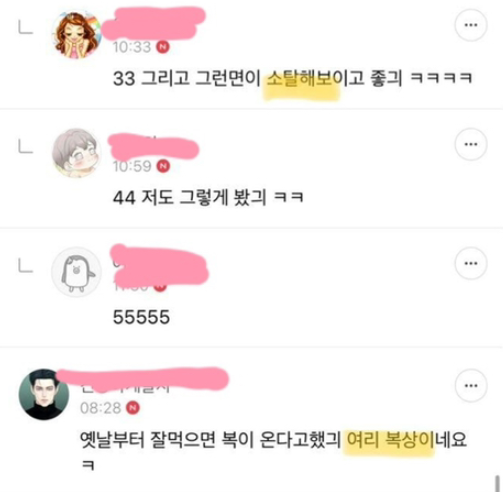Open more options for 55555 comment

coord(471,263)
